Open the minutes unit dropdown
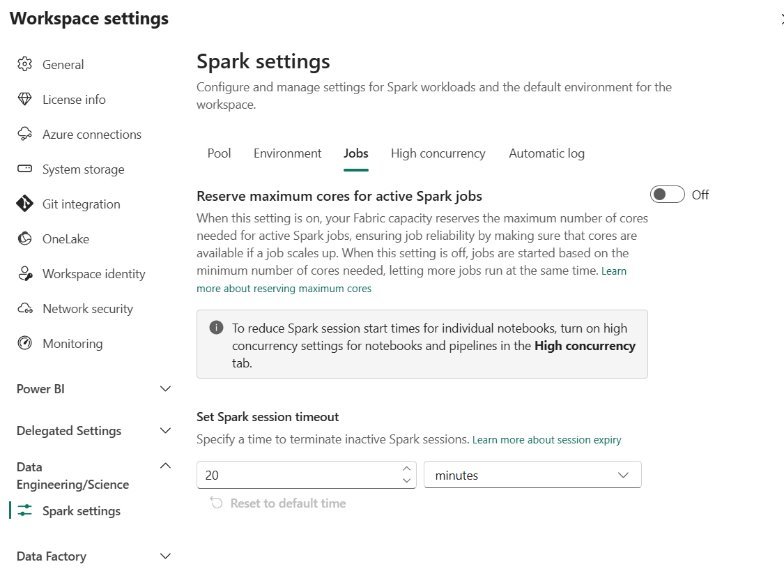 pyautogui.click(x=532, y=474)
